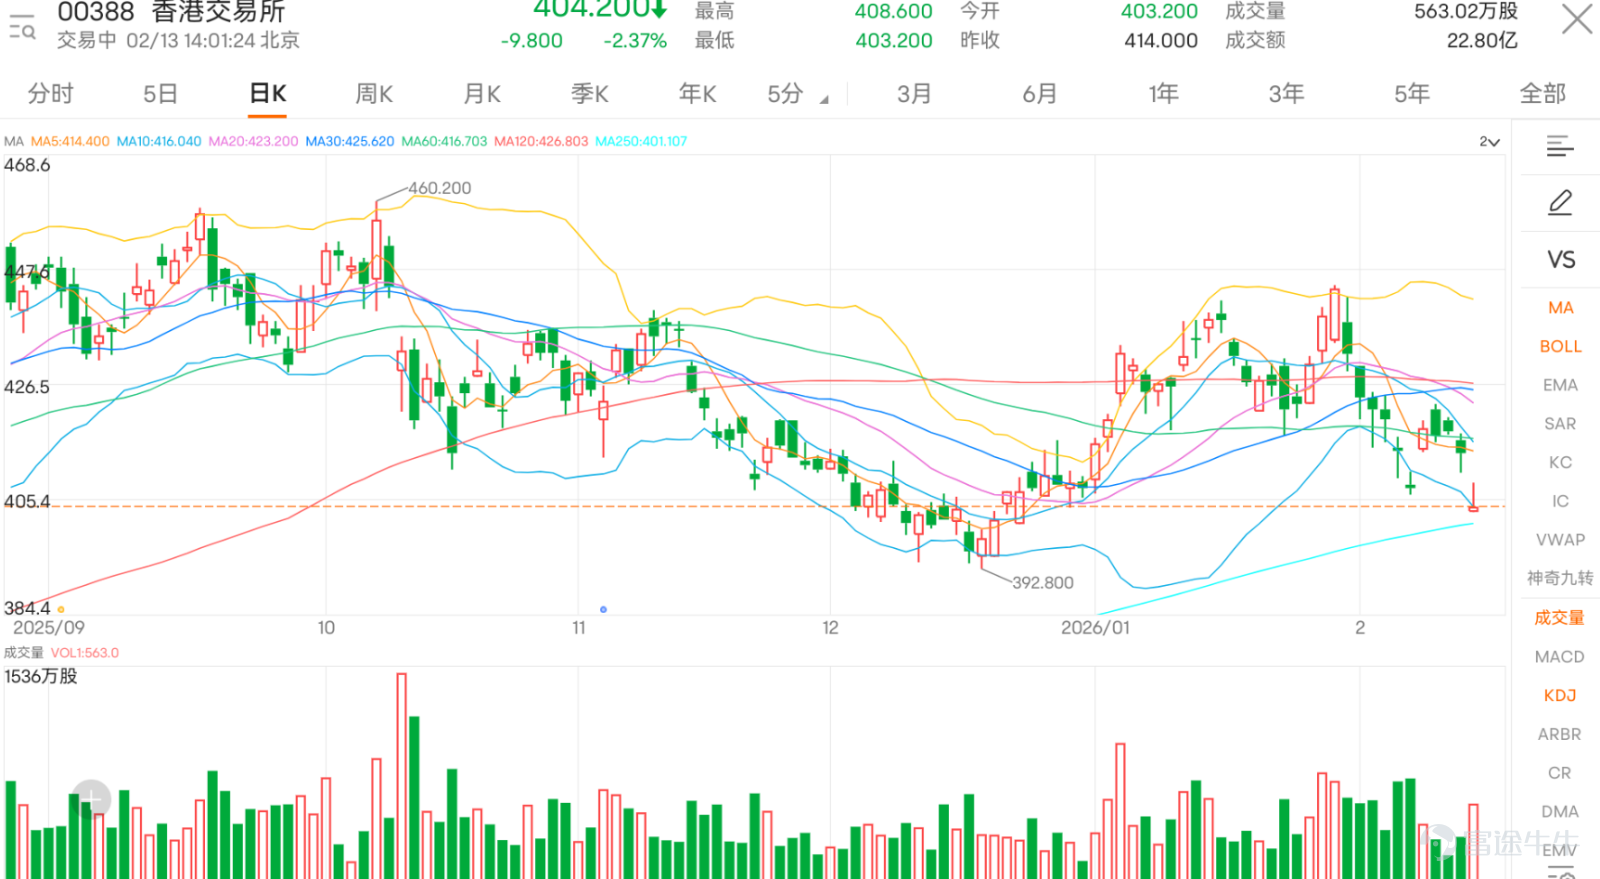The width and height of the screenshot is (1600, 879).
Task: Expand the 5分 minute interval dropdown
Action: (797, 94)
